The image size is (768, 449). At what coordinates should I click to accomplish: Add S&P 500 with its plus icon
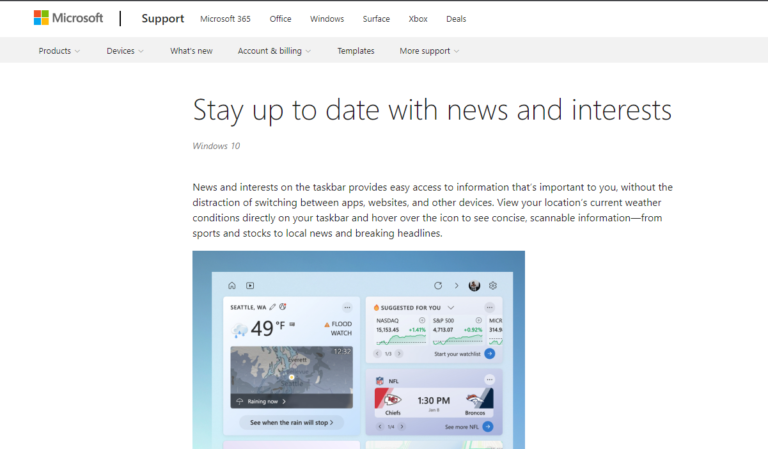(479, 320)
